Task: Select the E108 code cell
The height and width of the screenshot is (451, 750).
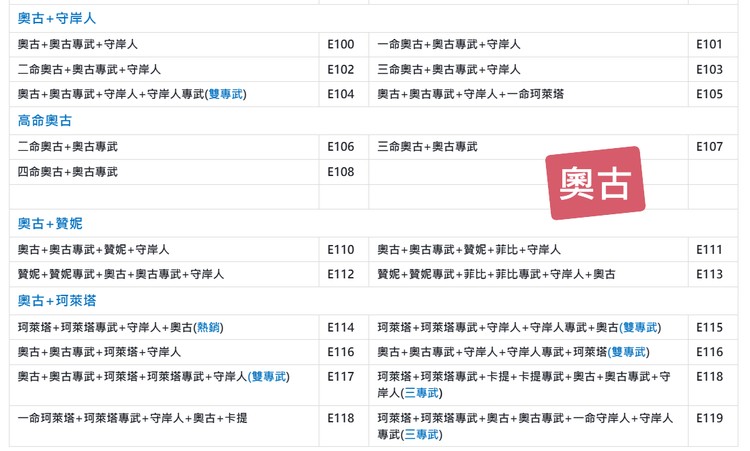Action: [340, 172]
